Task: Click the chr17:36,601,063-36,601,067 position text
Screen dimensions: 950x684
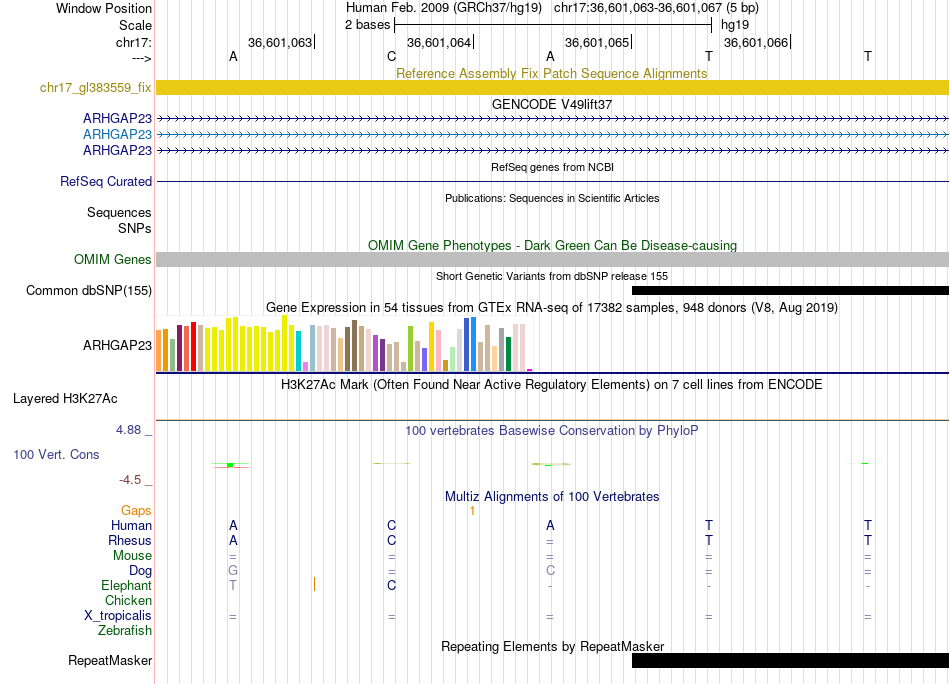Action: click(656, 8)
